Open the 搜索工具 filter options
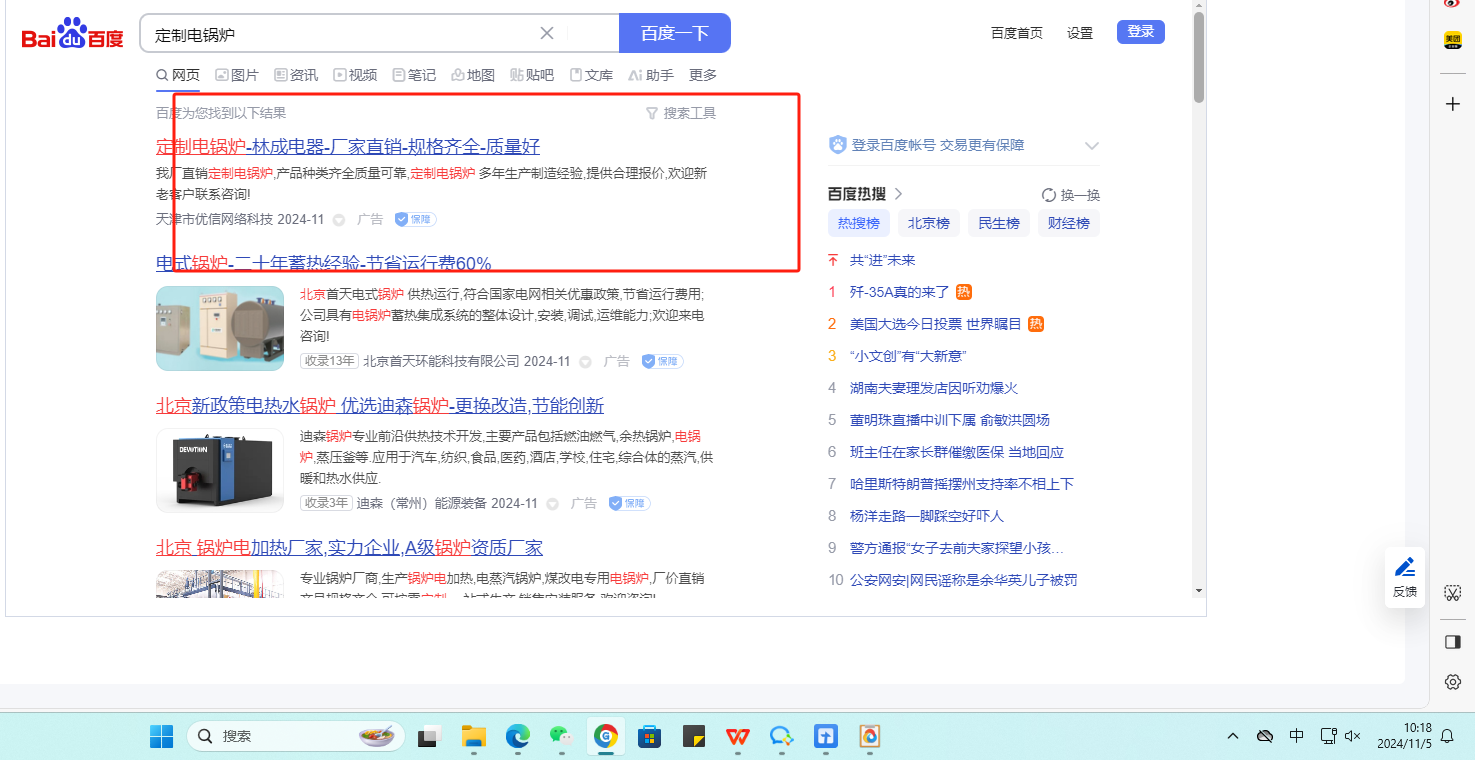The height and width of the screenshot is (760, 1475). coord(681,113)
